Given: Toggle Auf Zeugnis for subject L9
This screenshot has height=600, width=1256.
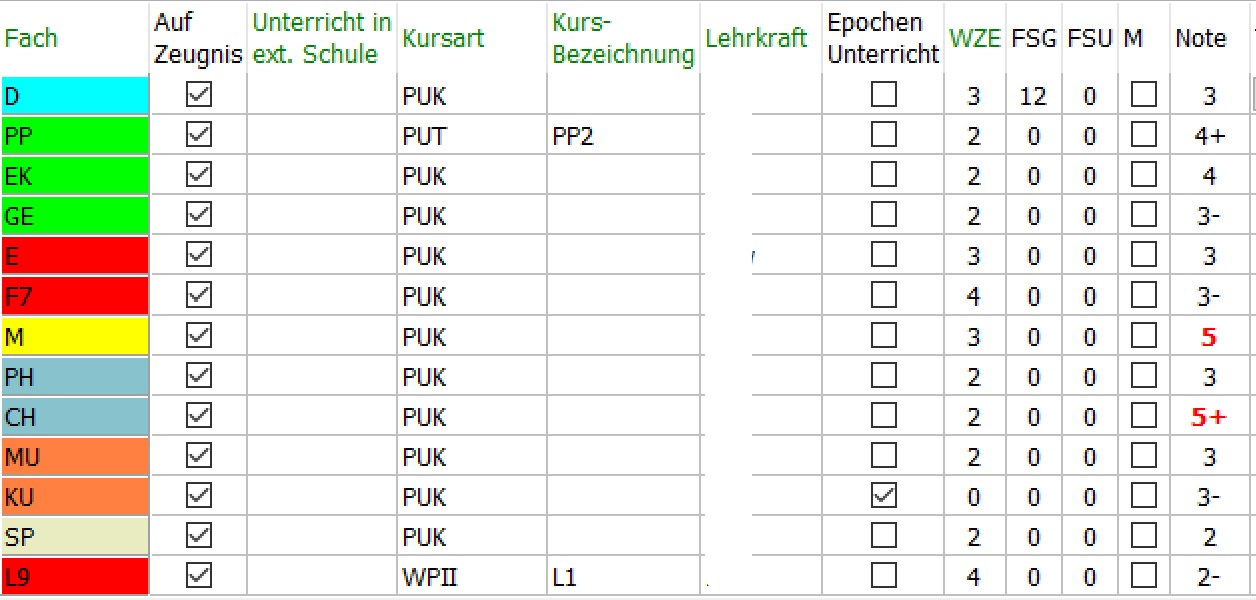Looking at the screenshot, I should pos(199,576).
